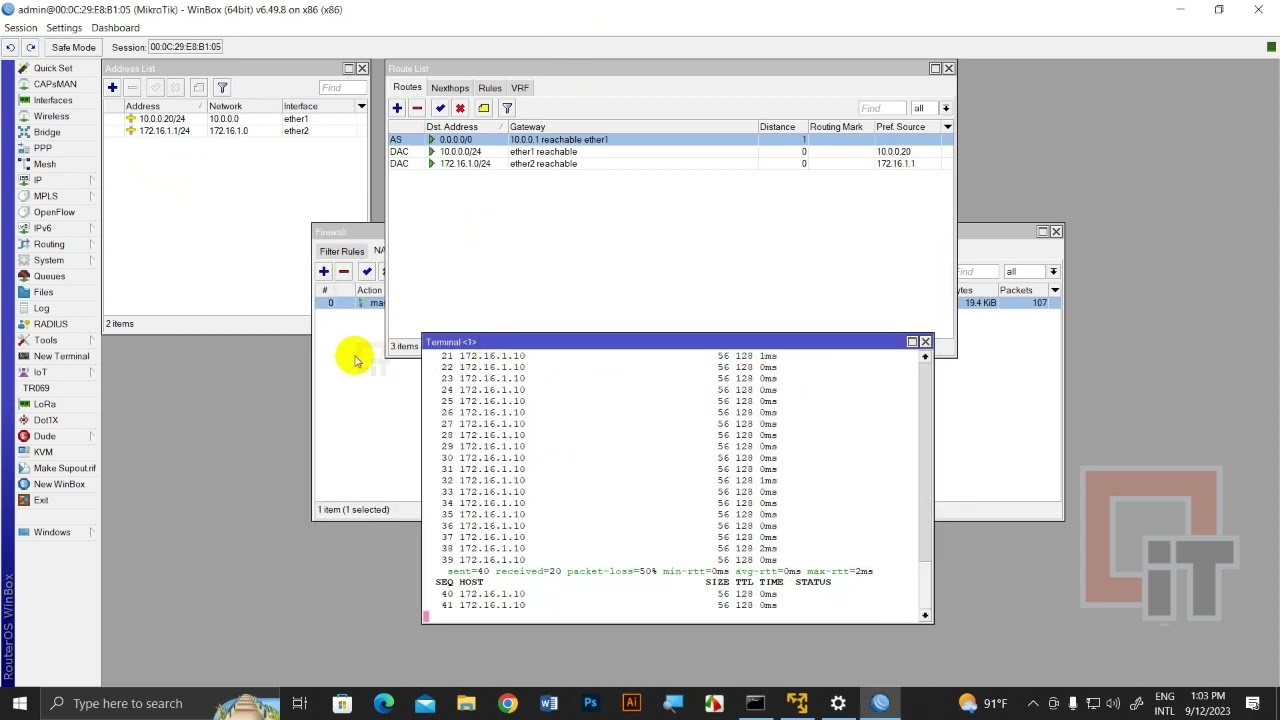The image size is (1280, 720).
Task: Open Photoshop from taskbar
Action: click(590, 703)
